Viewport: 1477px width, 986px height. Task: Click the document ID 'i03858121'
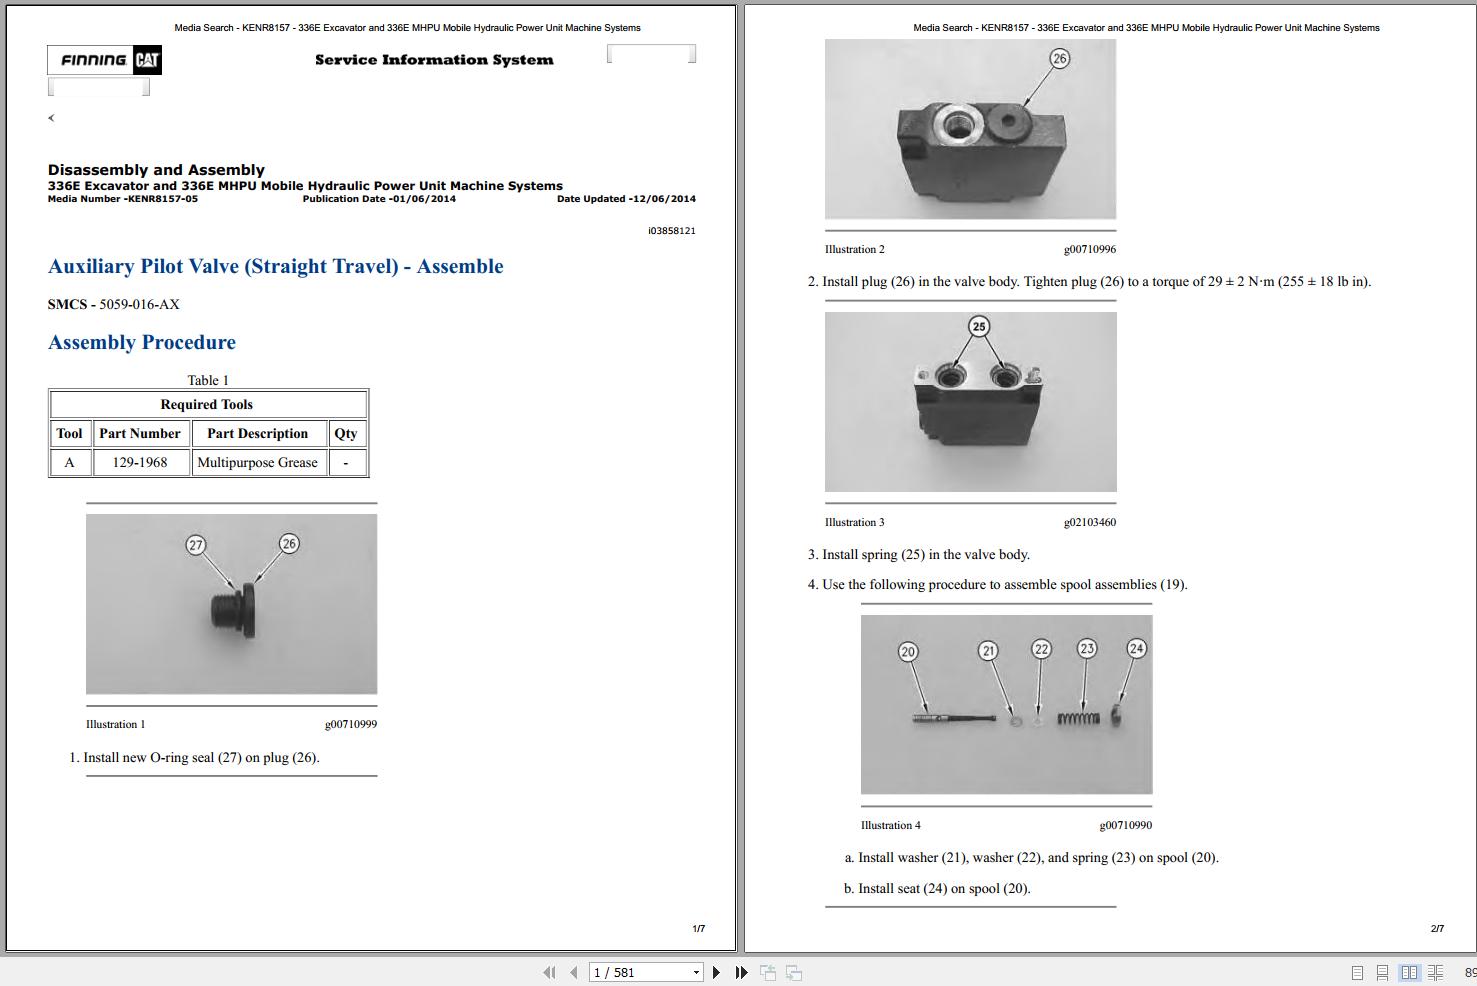[x=672, y=231]
